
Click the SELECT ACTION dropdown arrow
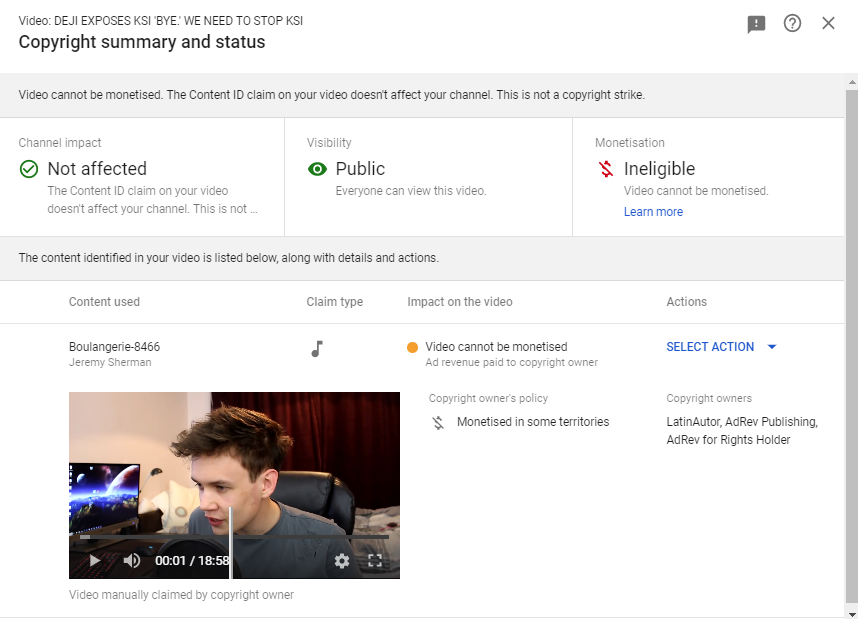[772, 347]
